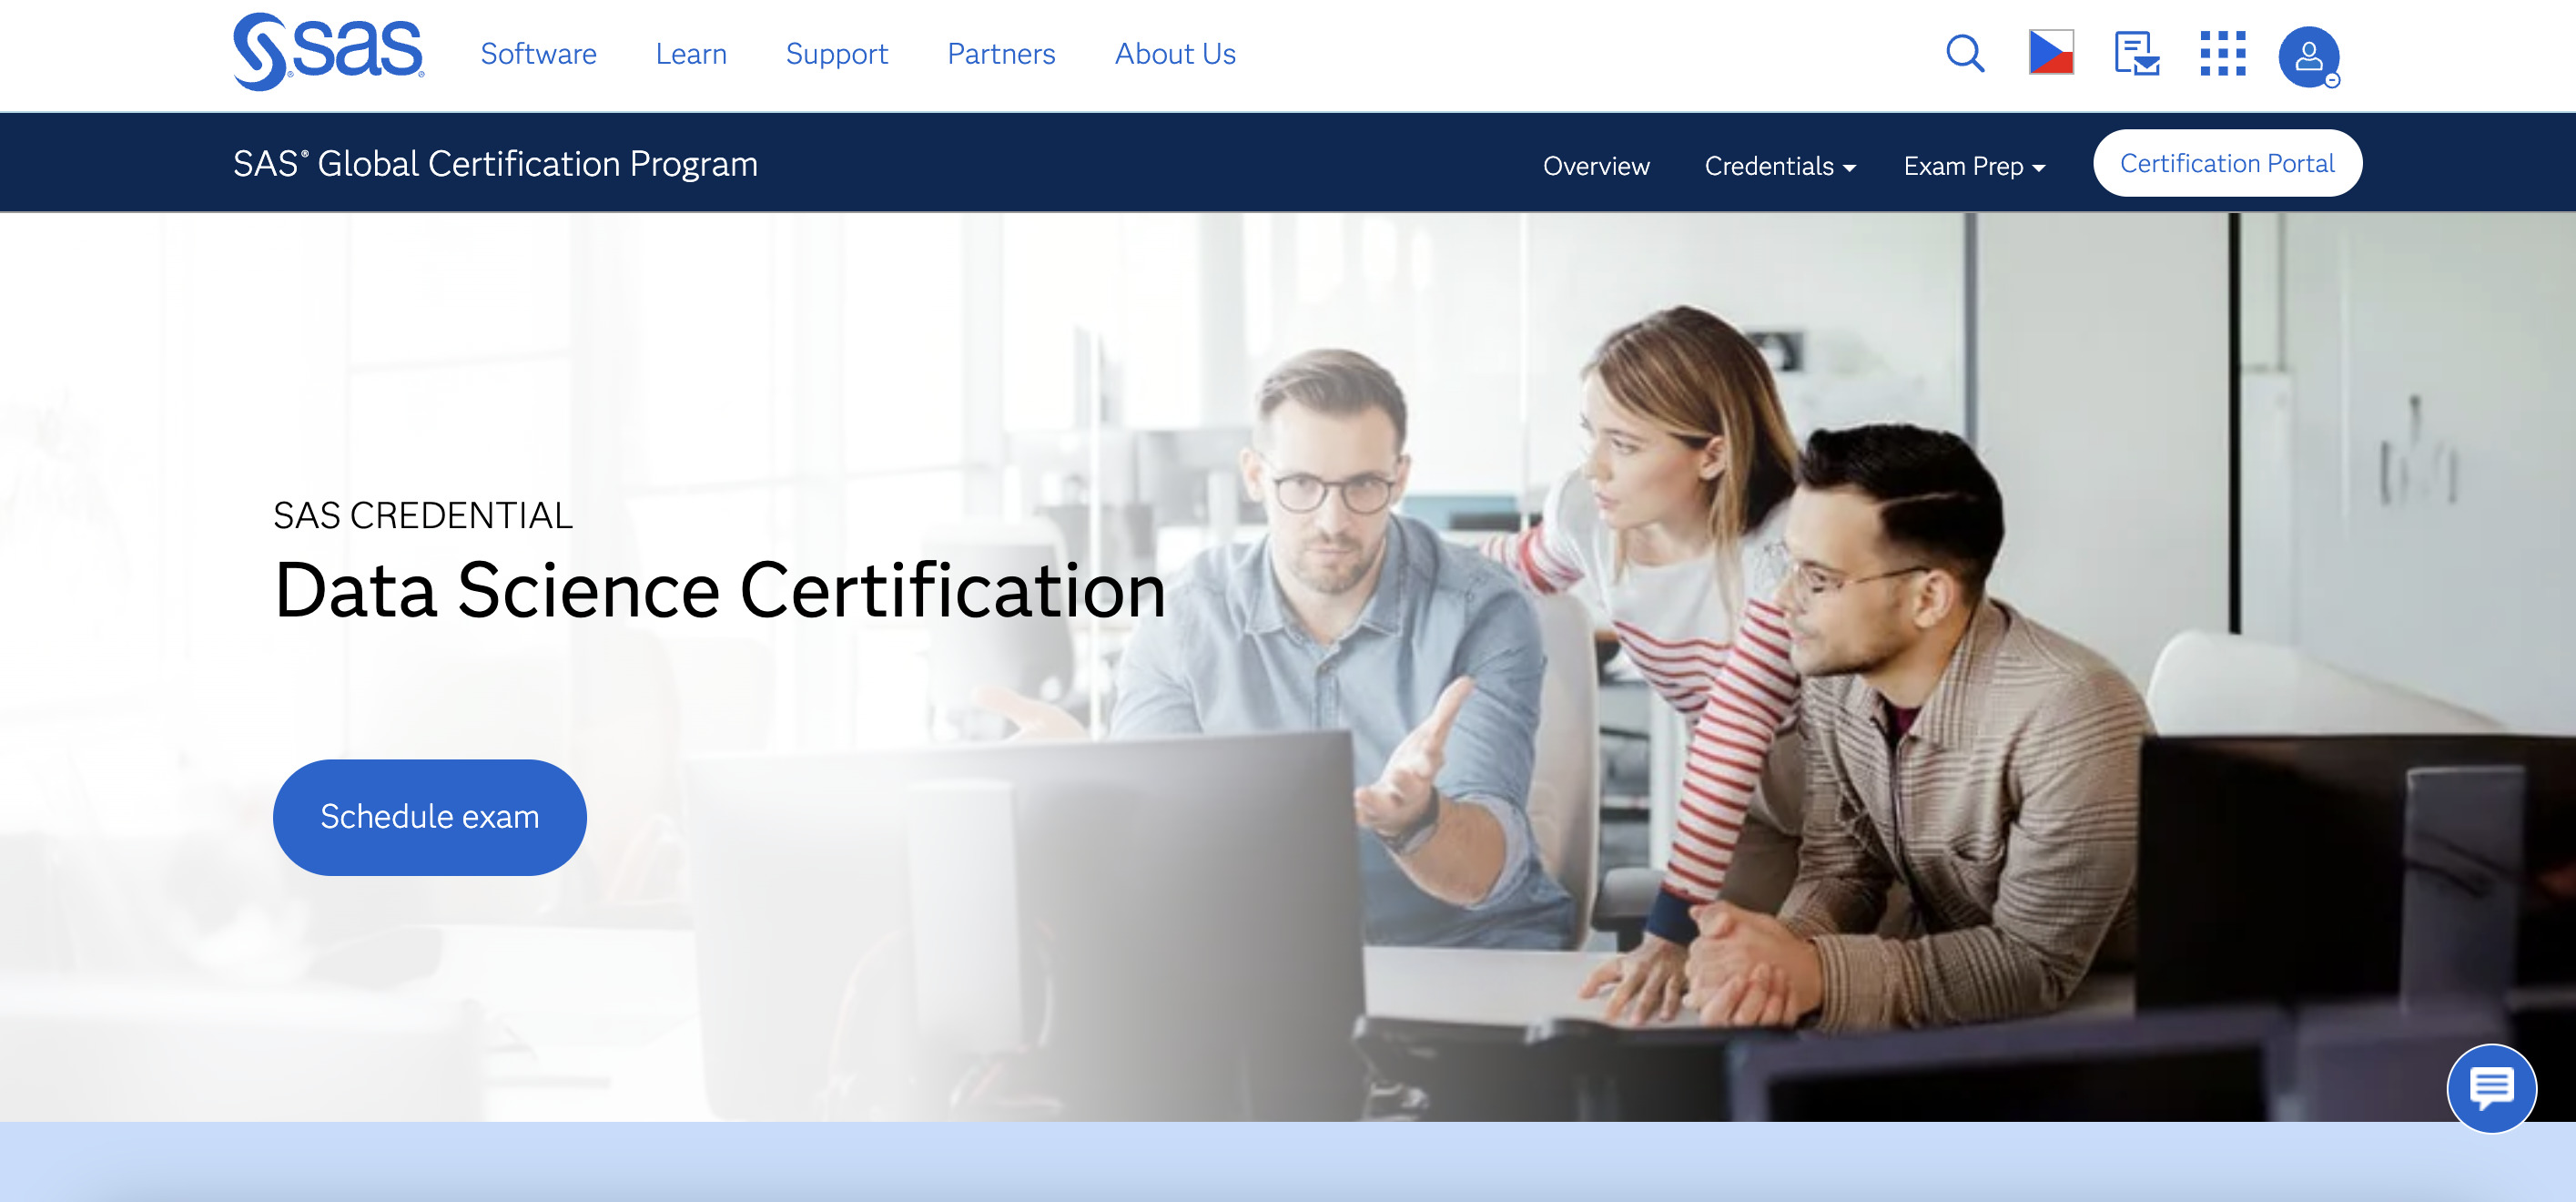Expand the Credentials dropdown
Image resolution: width=2576 pixels, height=1202 pixels.
coord(1780,165)
